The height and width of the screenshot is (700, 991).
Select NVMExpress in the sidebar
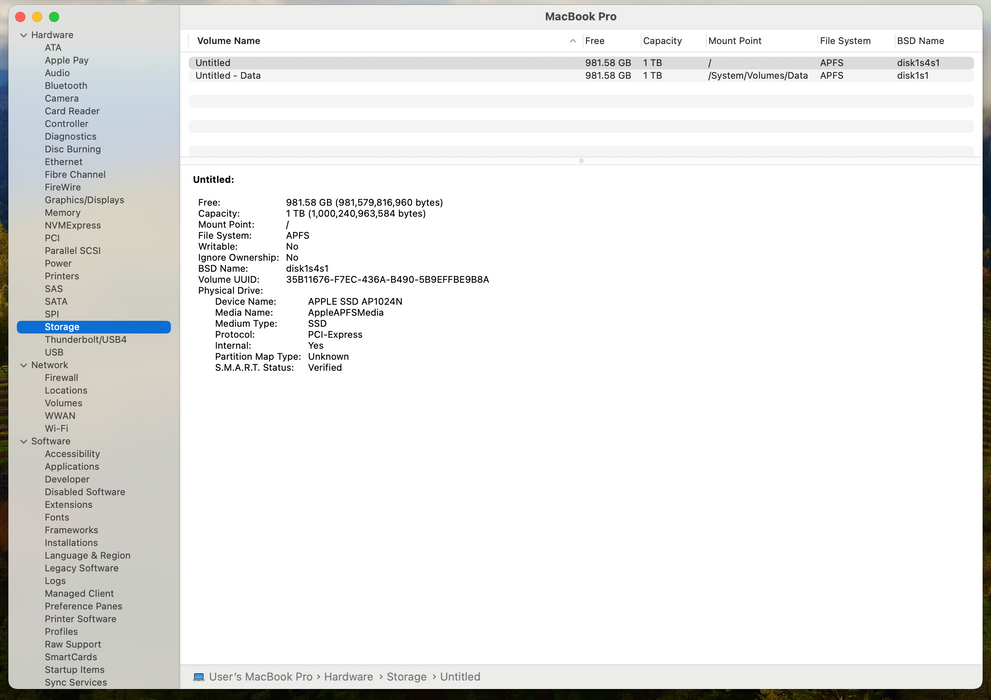point(73,226)
